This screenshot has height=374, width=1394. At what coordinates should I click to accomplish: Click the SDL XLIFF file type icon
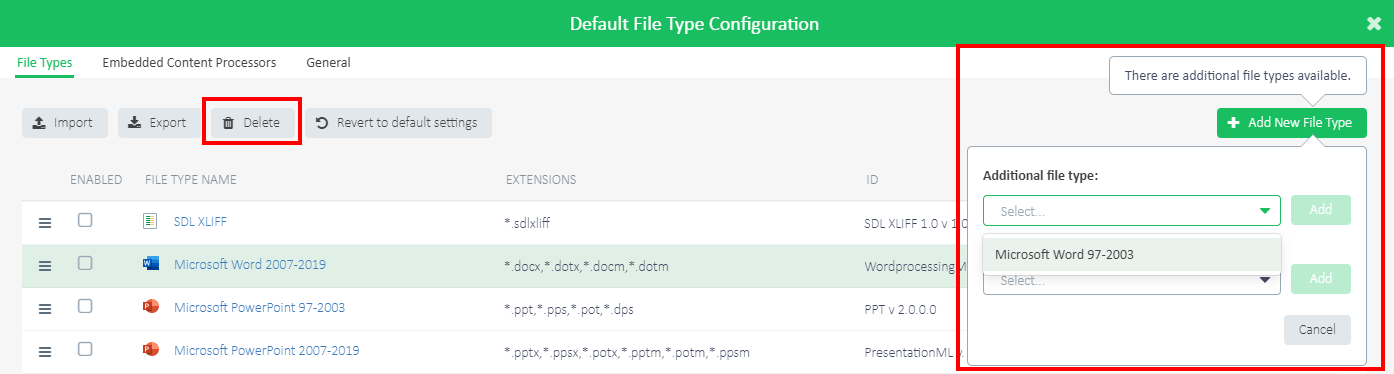click(x=151, y=221)
